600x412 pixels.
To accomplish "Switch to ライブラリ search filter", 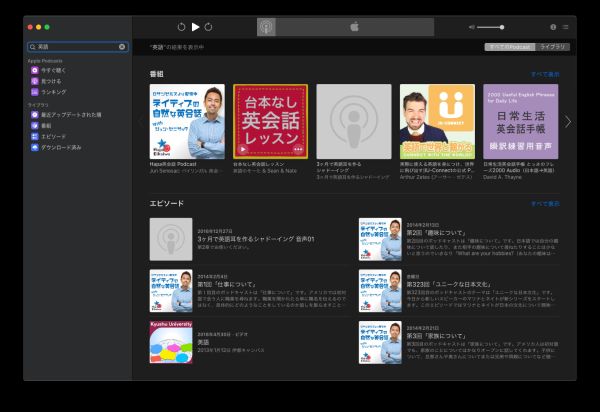I will (x=553, y=47).
